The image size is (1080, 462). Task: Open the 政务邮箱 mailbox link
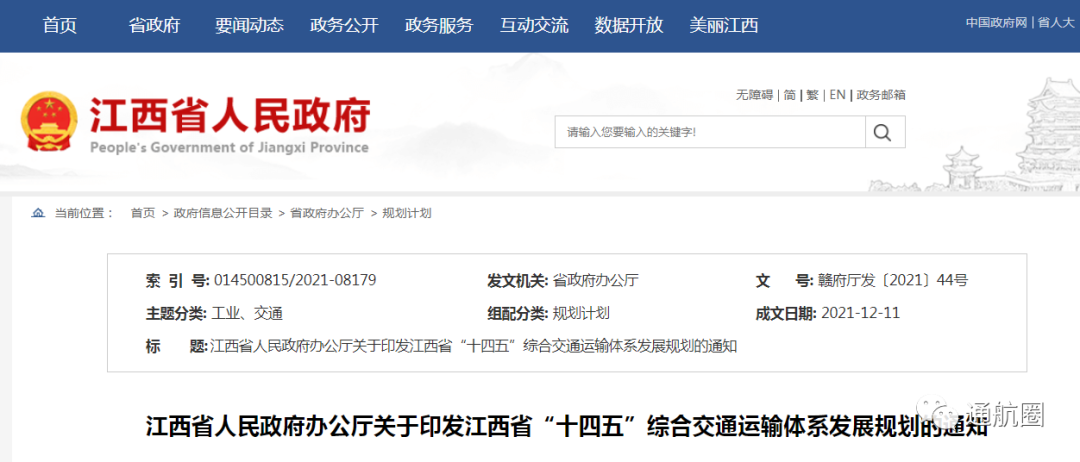point(881,95)
